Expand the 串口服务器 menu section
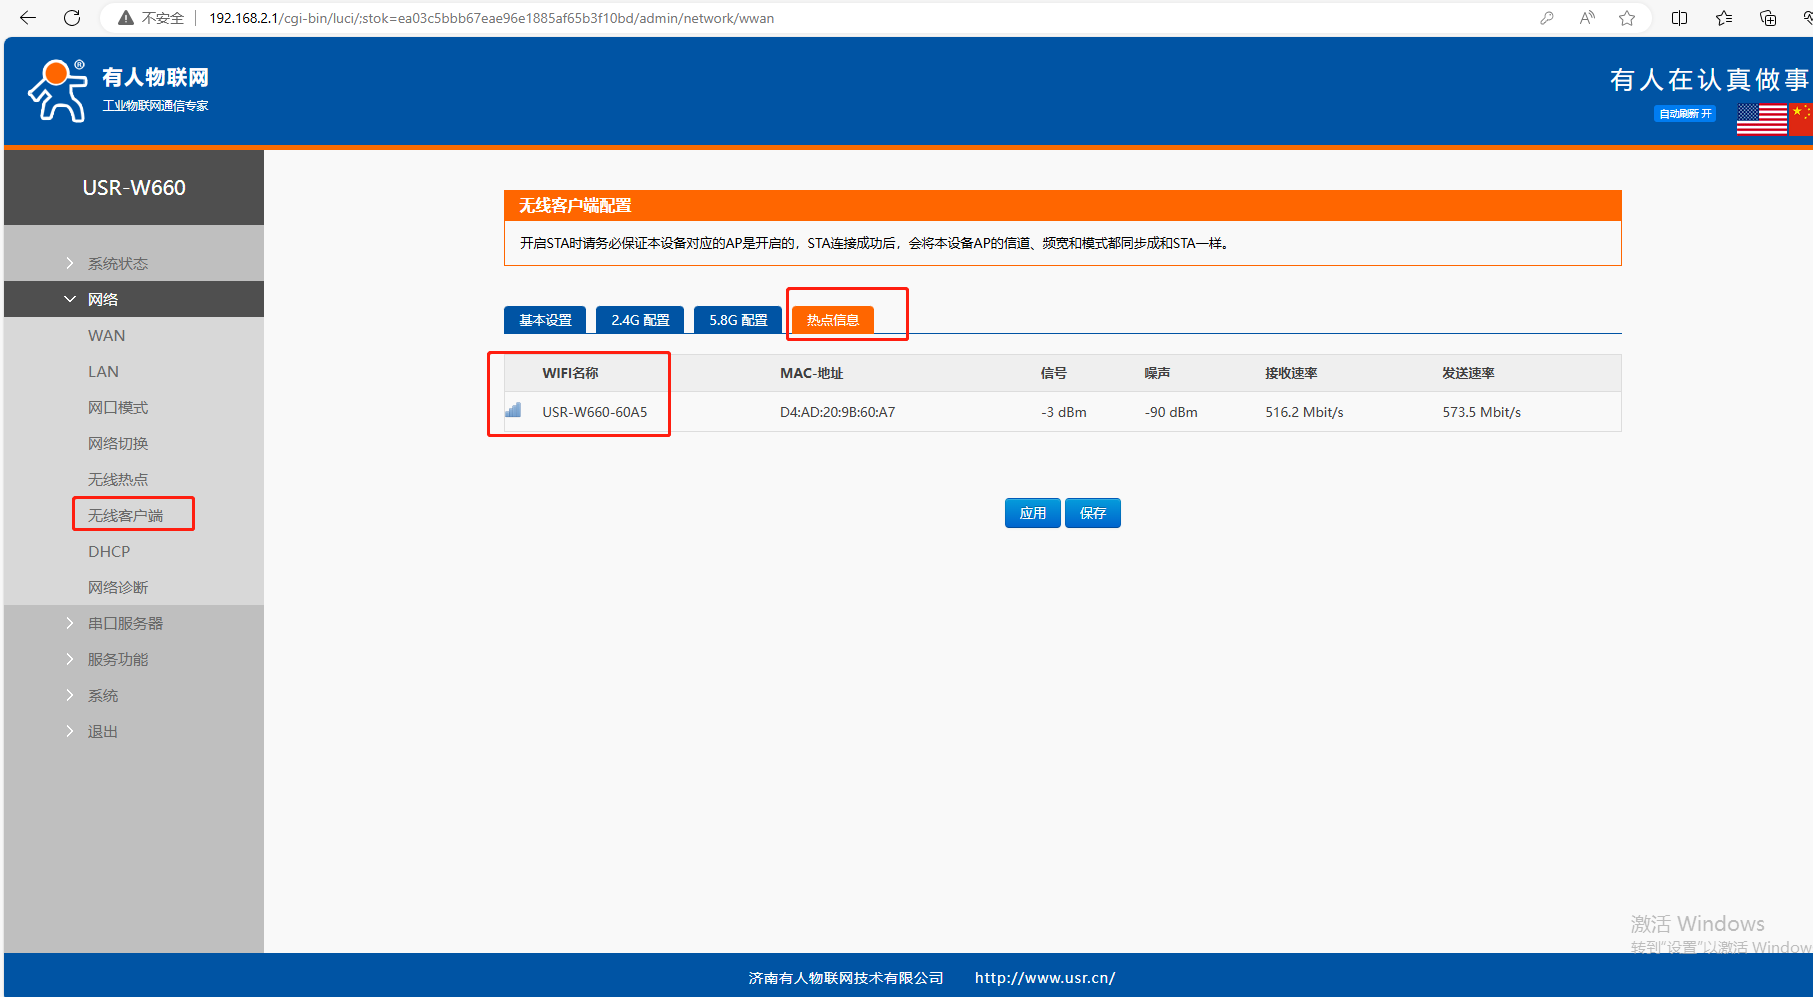 (124, 624)
